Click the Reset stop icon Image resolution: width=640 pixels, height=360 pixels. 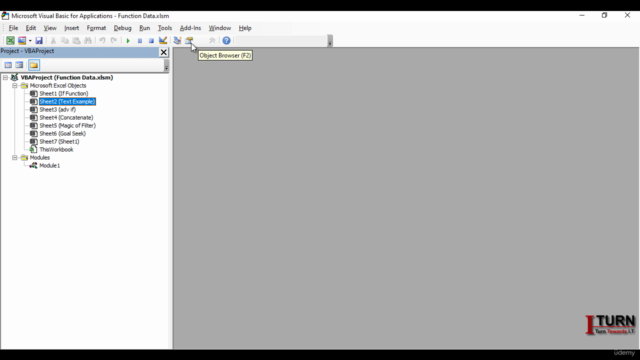[151, 40]
